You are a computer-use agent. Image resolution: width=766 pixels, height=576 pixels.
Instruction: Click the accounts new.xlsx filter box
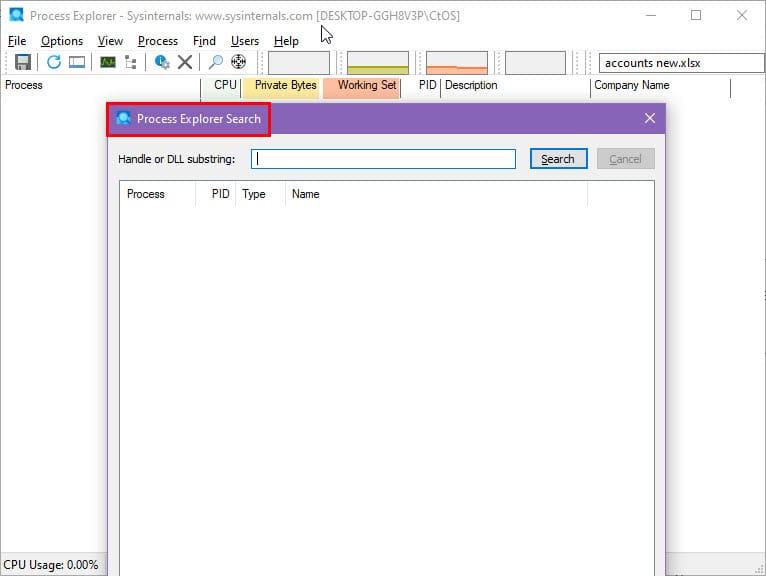click(x=681, y=63)
